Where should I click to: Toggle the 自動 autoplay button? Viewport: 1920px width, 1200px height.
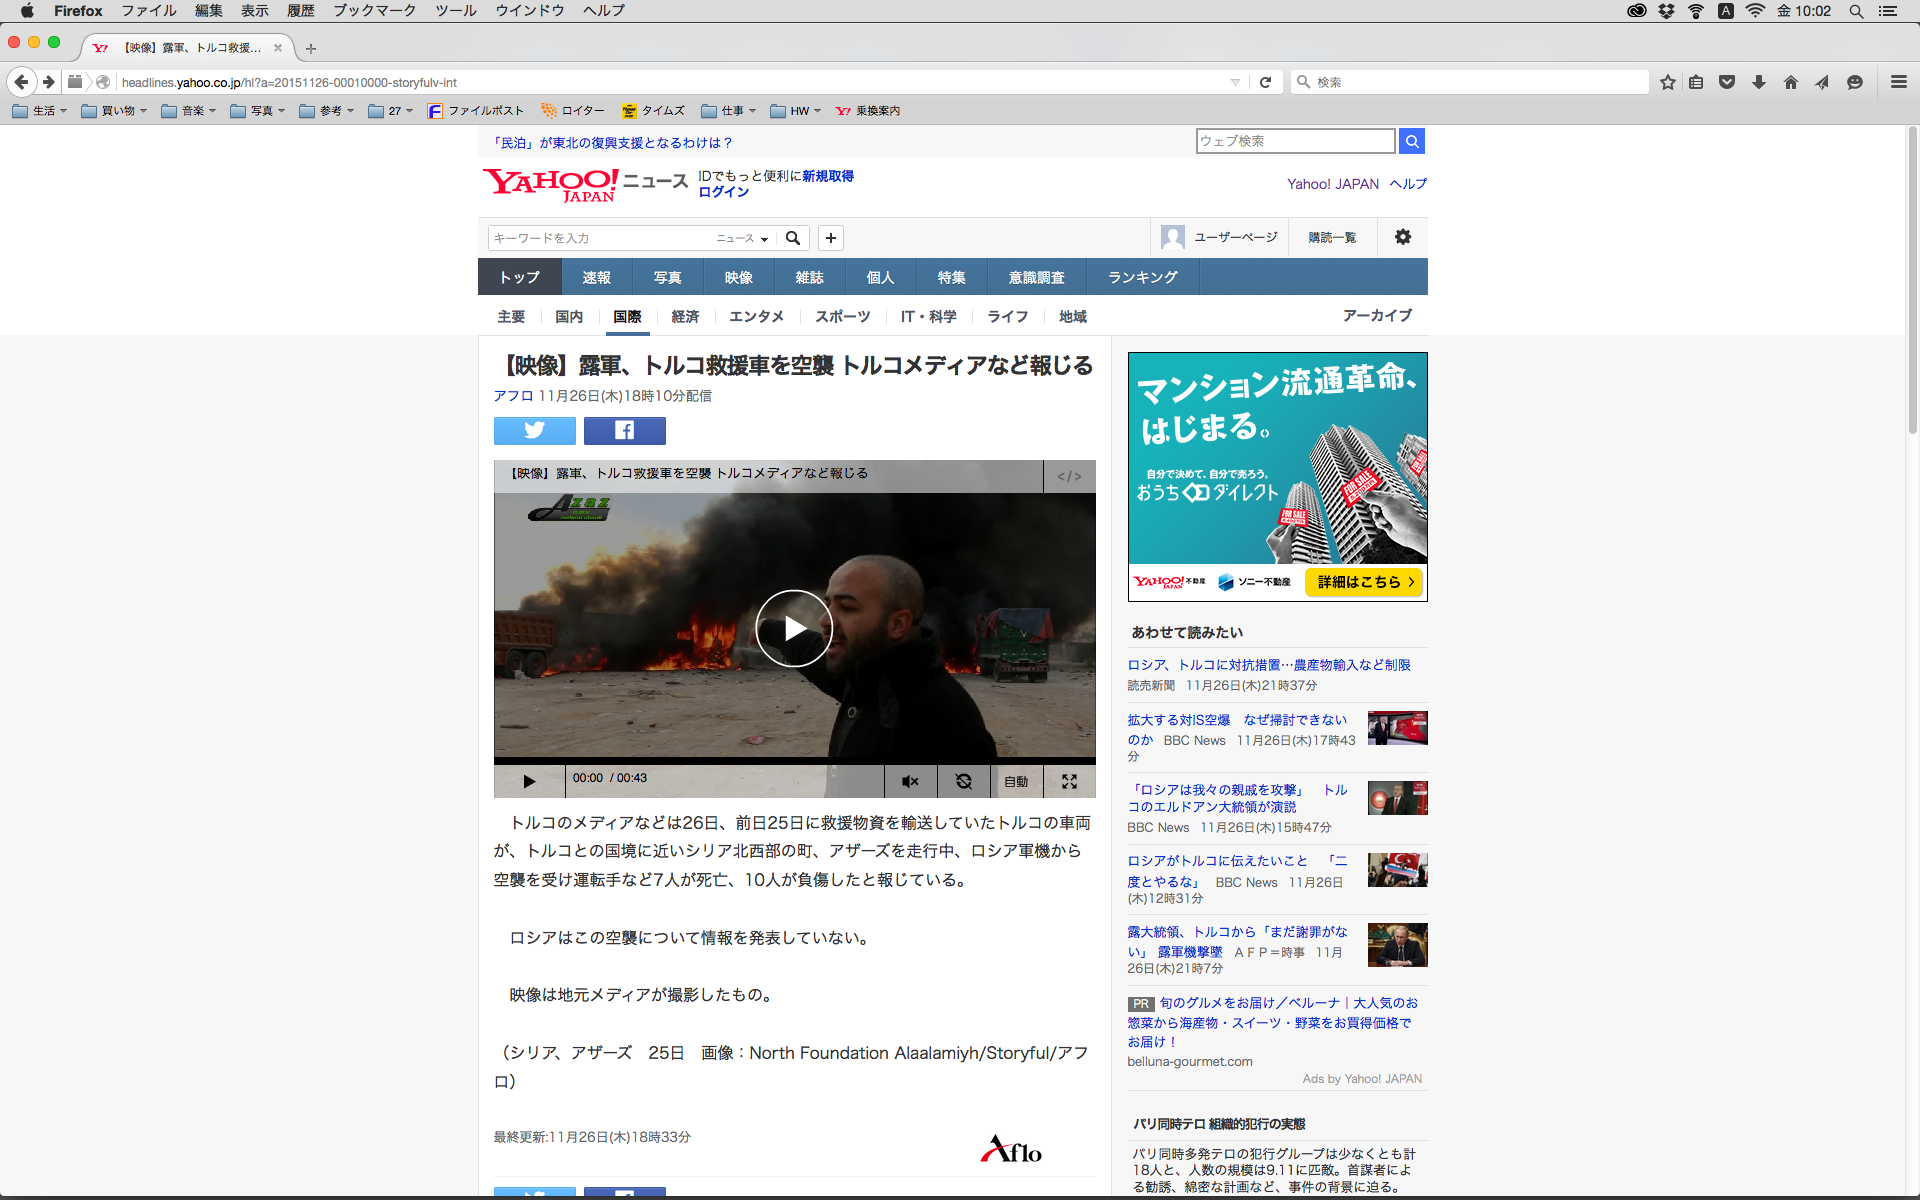click(1016, 782)
